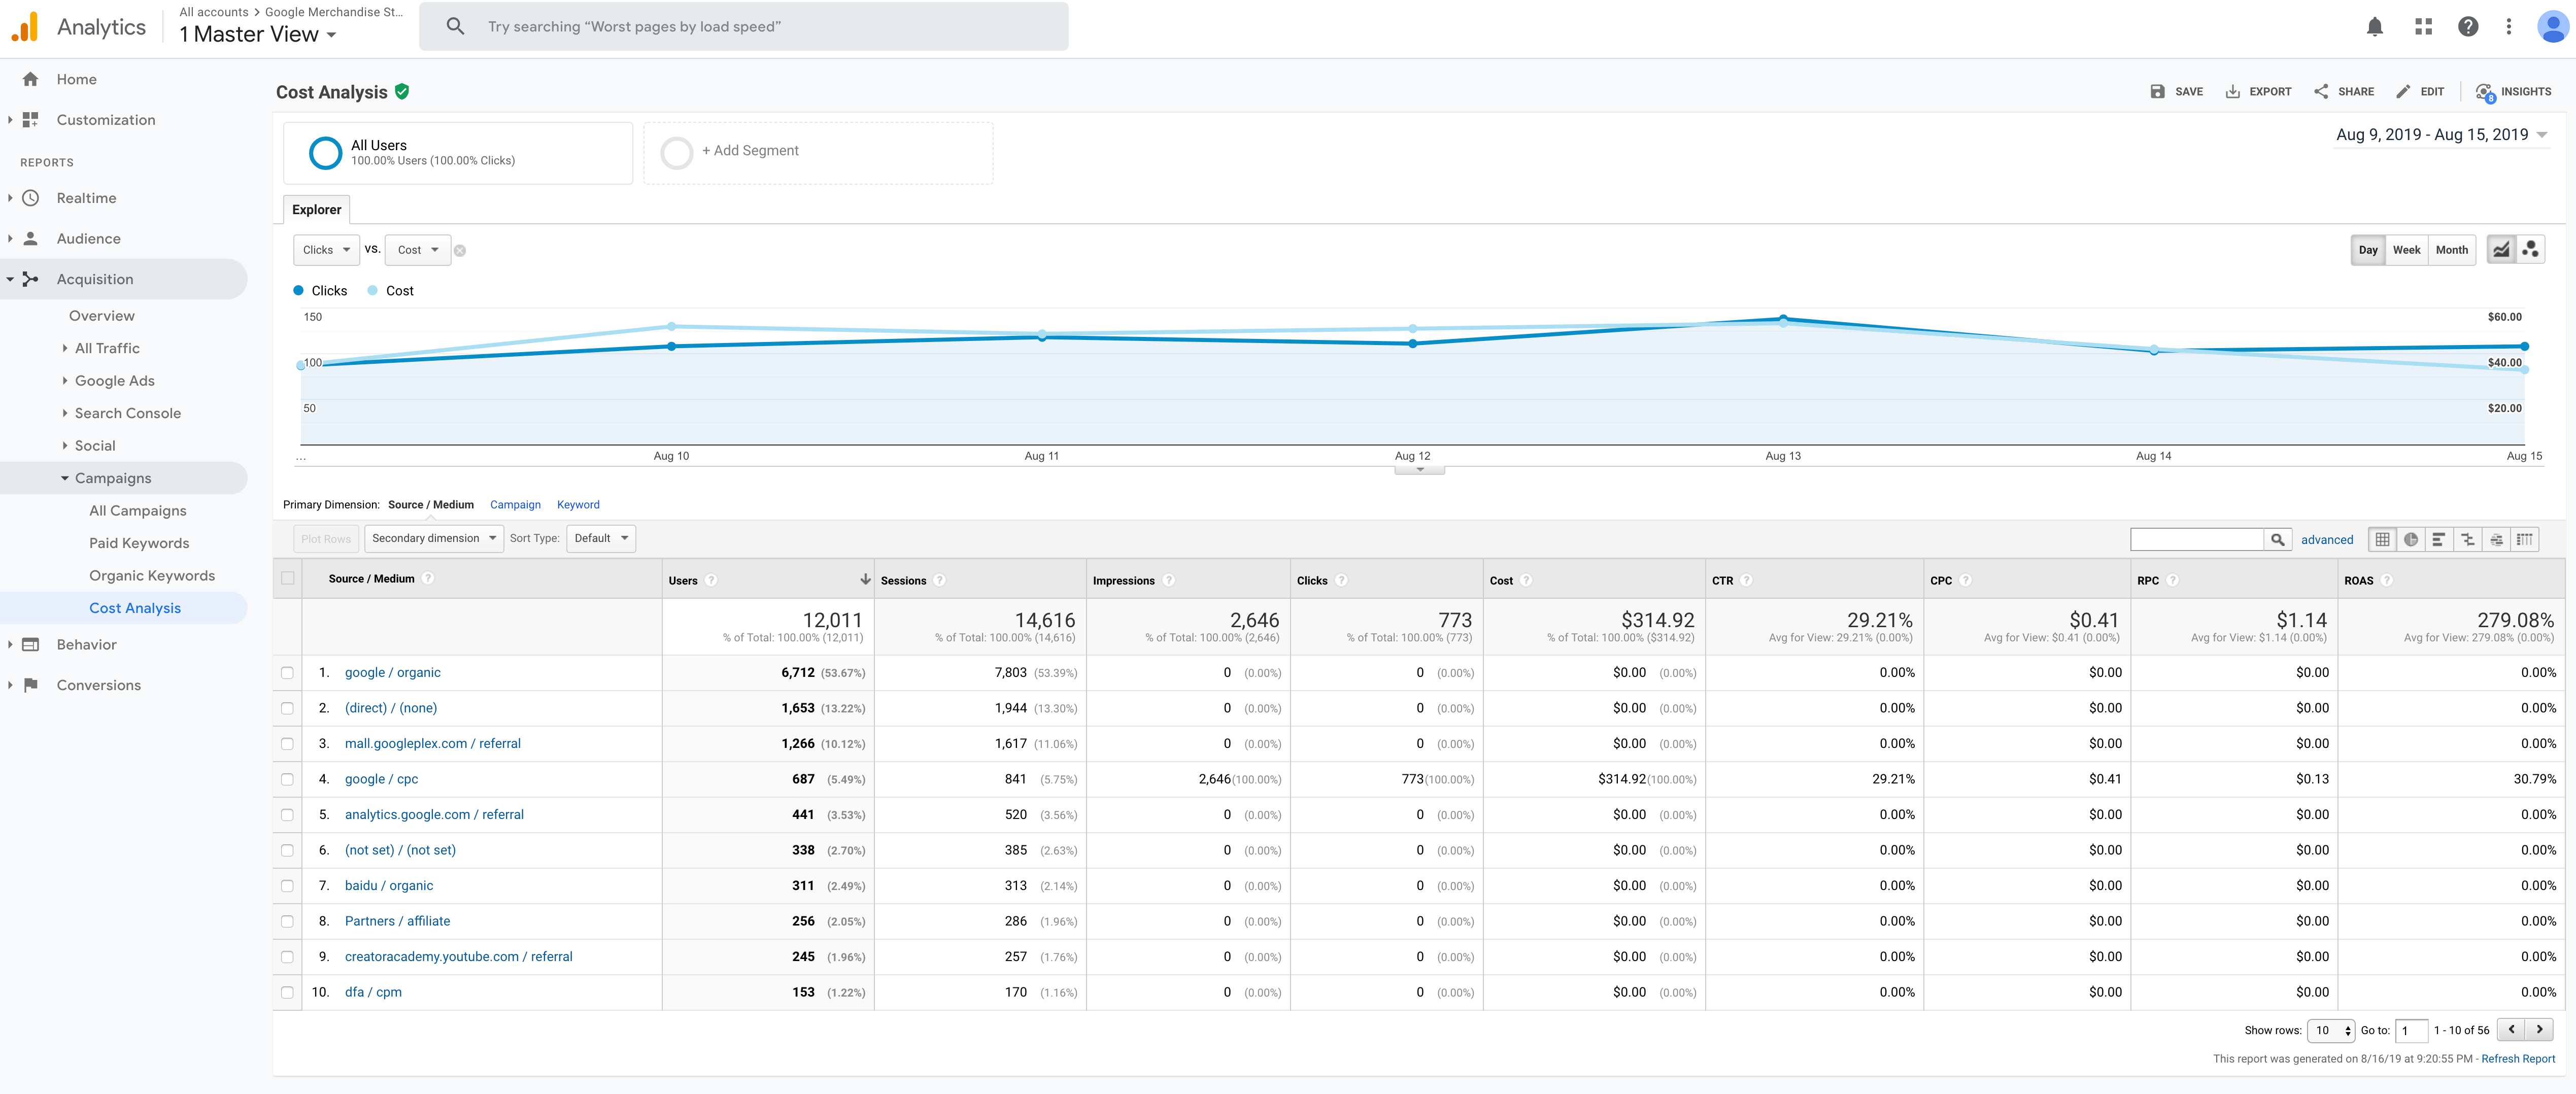Open the notifications bell
2576x1094 pixels.
click(2374, 27)
